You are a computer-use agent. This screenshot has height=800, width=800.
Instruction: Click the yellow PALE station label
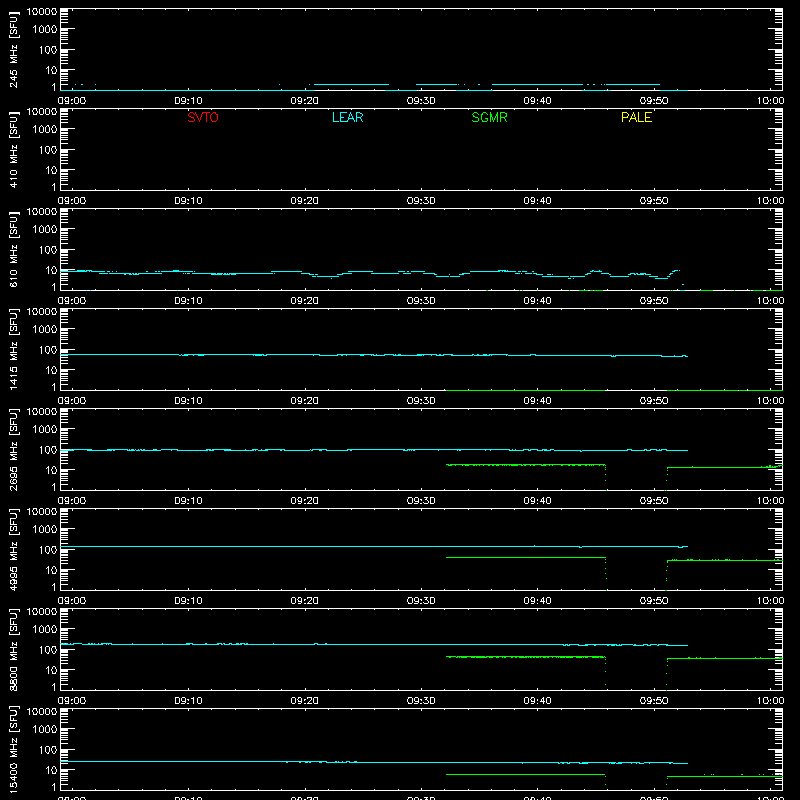[636, 117]
